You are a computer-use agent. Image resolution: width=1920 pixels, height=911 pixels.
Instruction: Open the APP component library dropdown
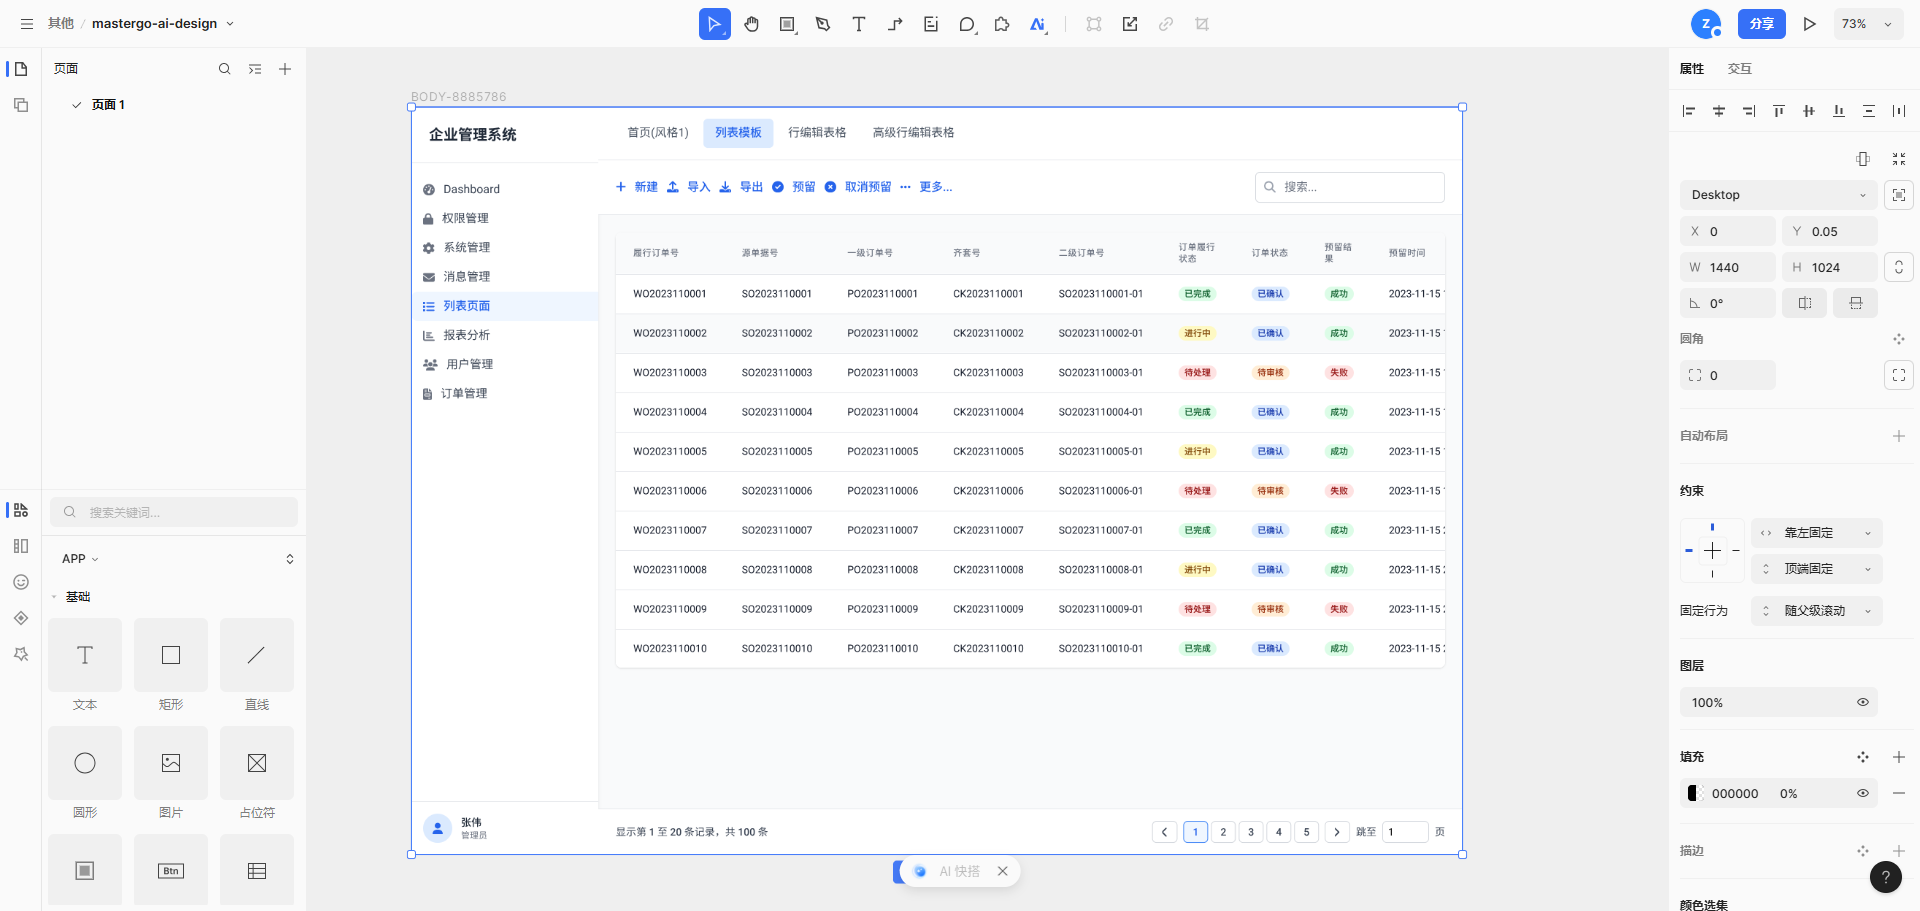coord(80,559)
